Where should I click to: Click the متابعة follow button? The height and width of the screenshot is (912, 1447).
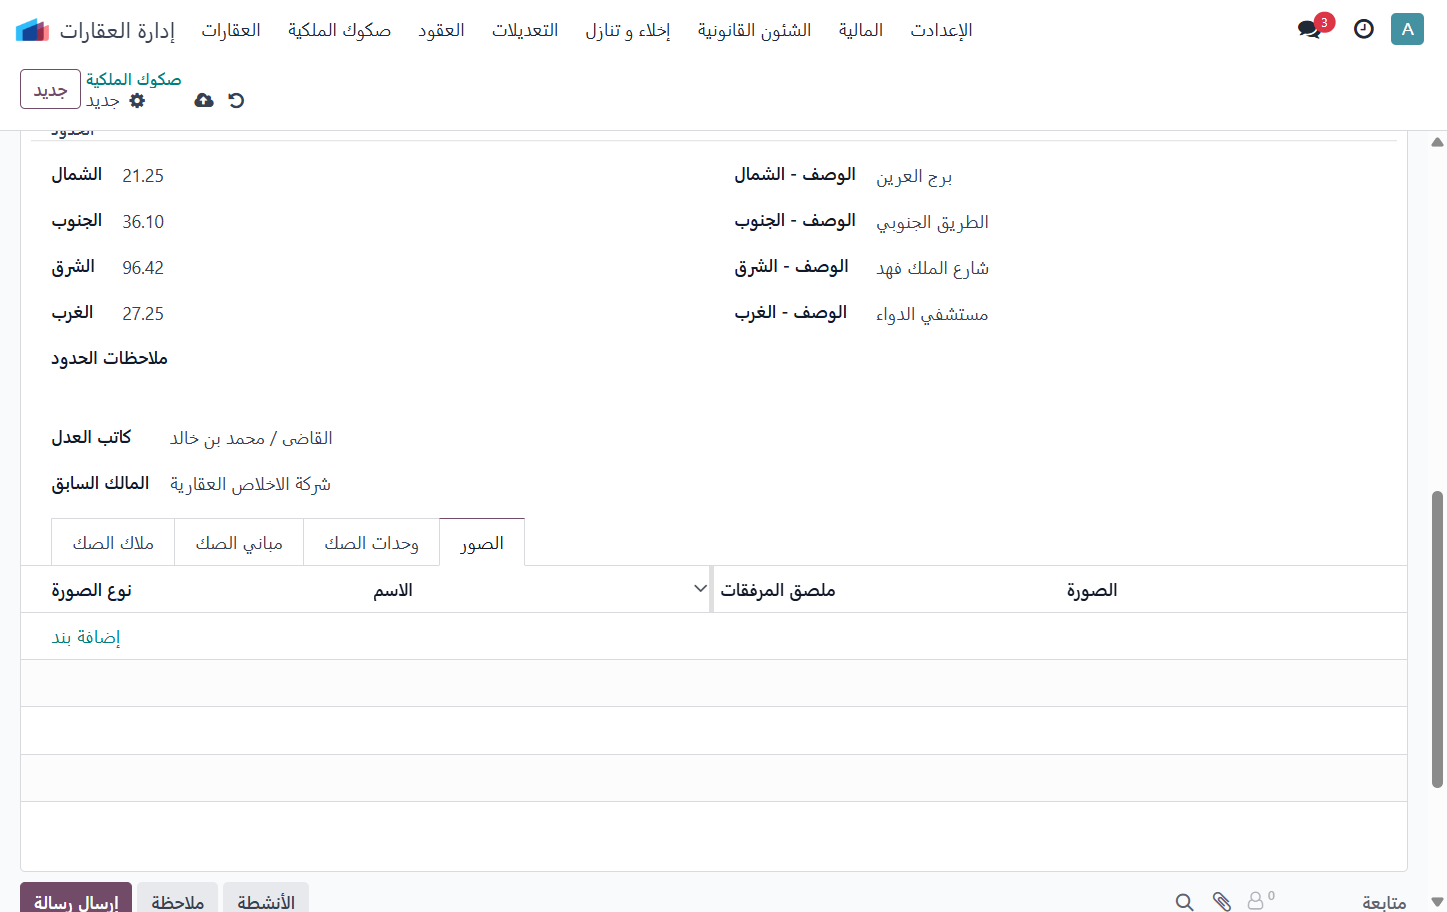pyautogui.click(x=1384, y=902)
